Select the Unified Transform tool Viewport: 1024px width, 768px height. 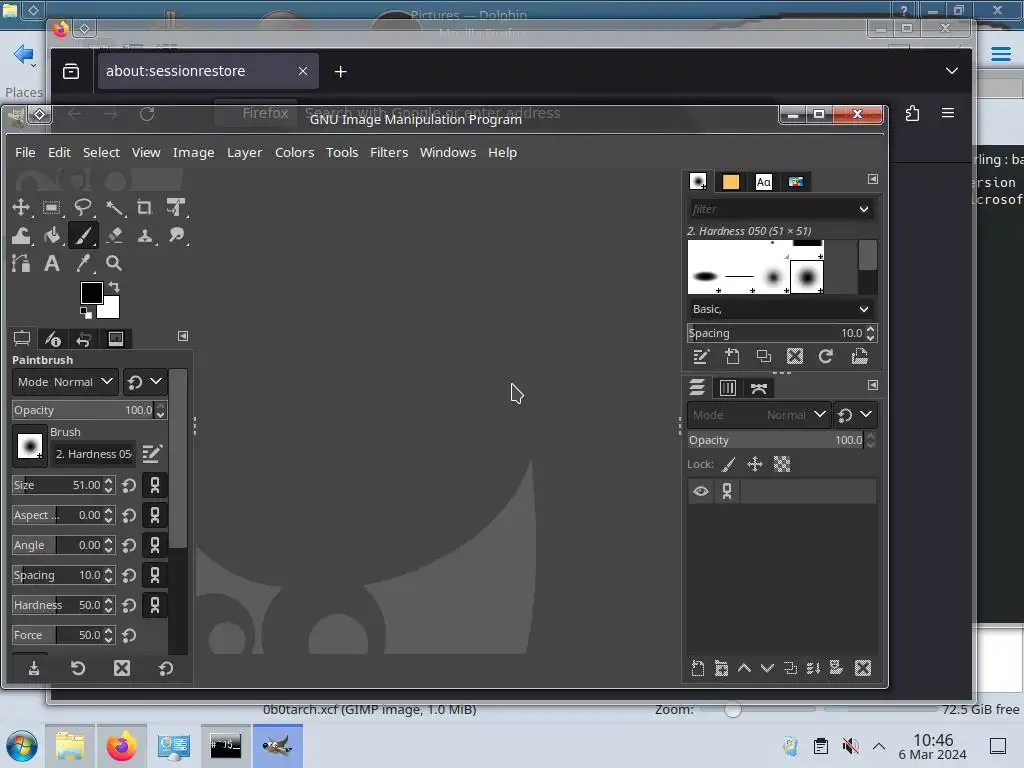[x=176, y=208]
